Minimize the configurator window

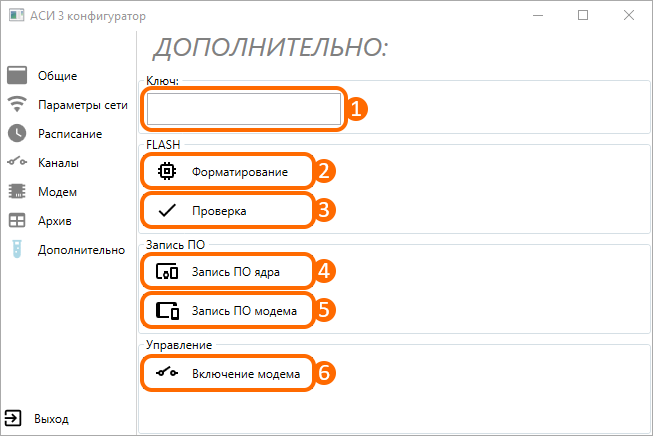pyautogui.click(x=538, y=15)
